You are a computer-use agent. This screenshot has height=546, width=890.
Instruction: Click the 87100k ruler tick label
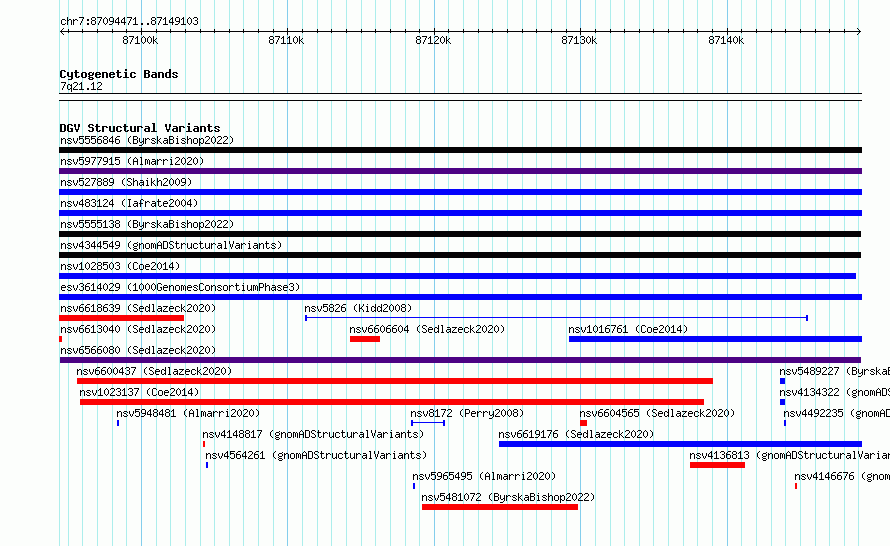click(140, 40)
